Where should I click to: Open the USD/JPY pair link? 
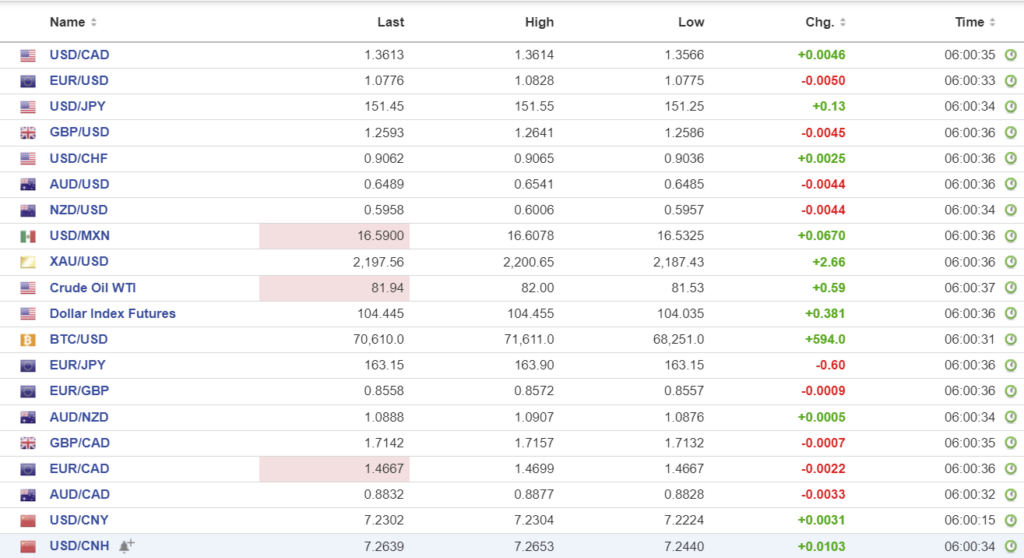click(79, 107)
